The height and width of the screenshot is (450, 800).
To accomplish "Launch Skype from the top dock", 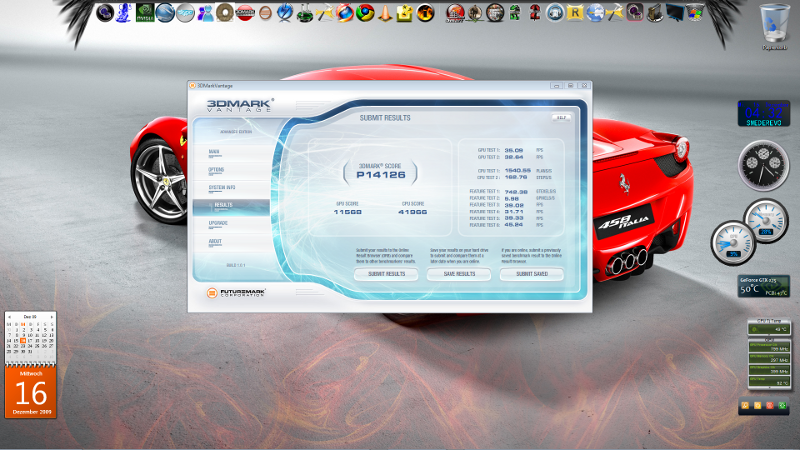I will click(185, 13).
